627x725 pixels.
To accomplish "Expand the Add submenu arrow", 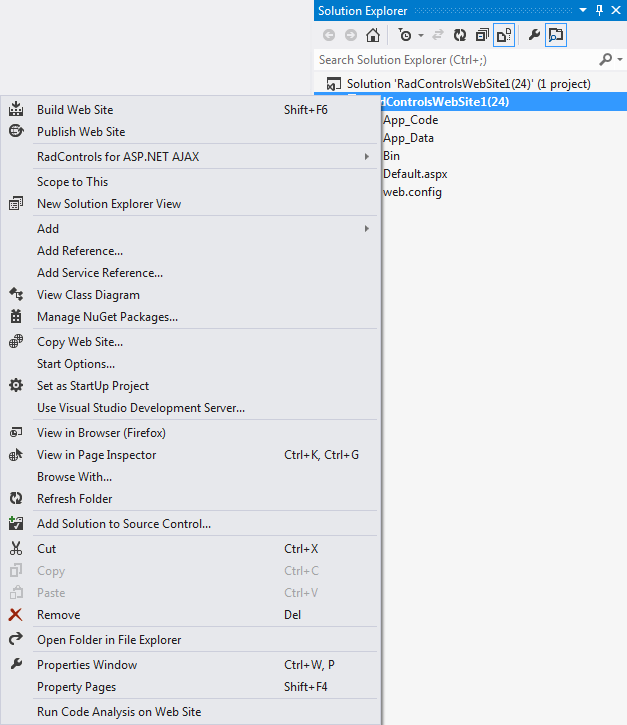I will tap(367, 229).
